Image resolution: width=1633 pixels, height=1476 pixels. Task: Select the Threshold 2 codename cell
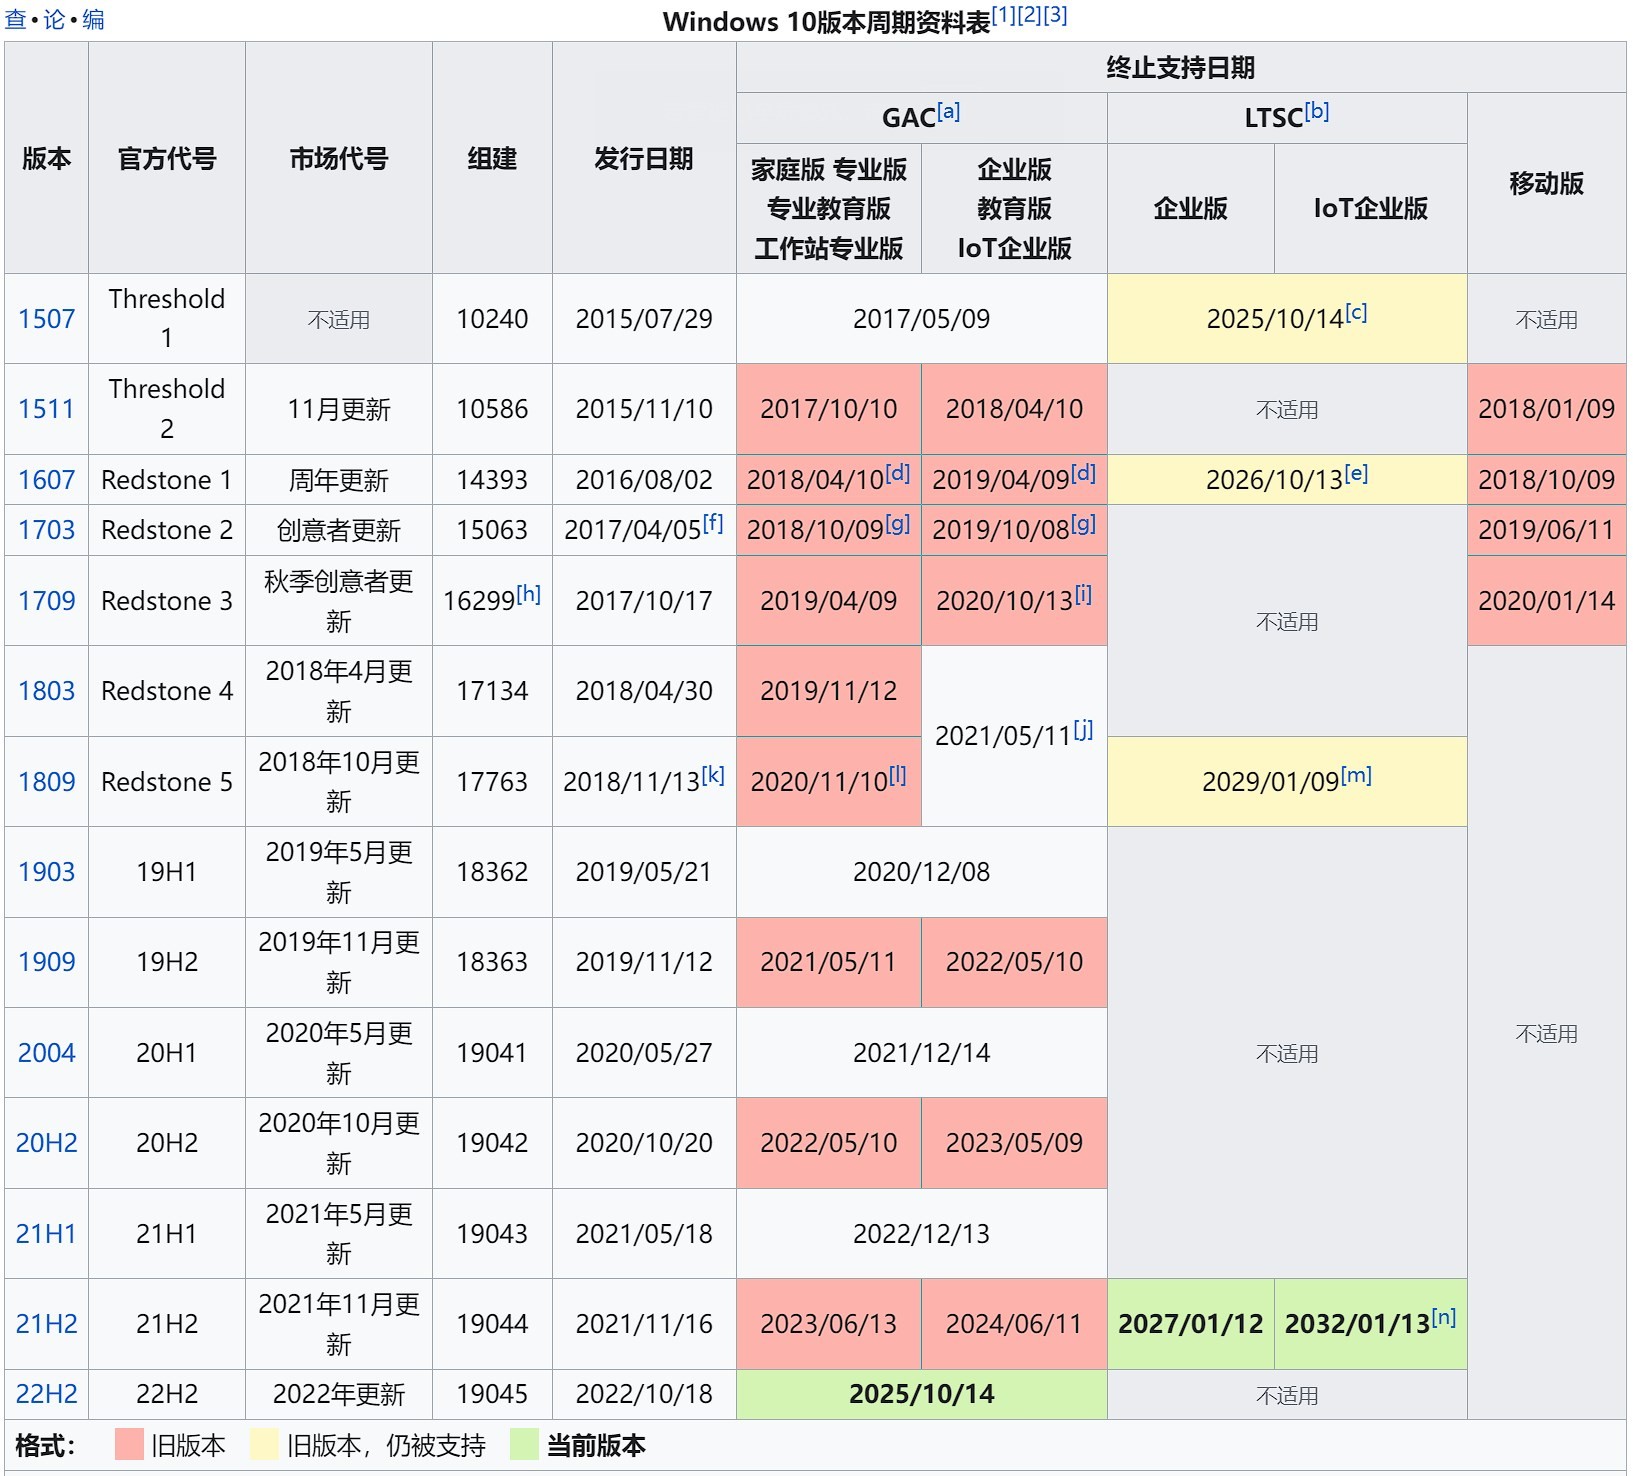pos(167,409)
